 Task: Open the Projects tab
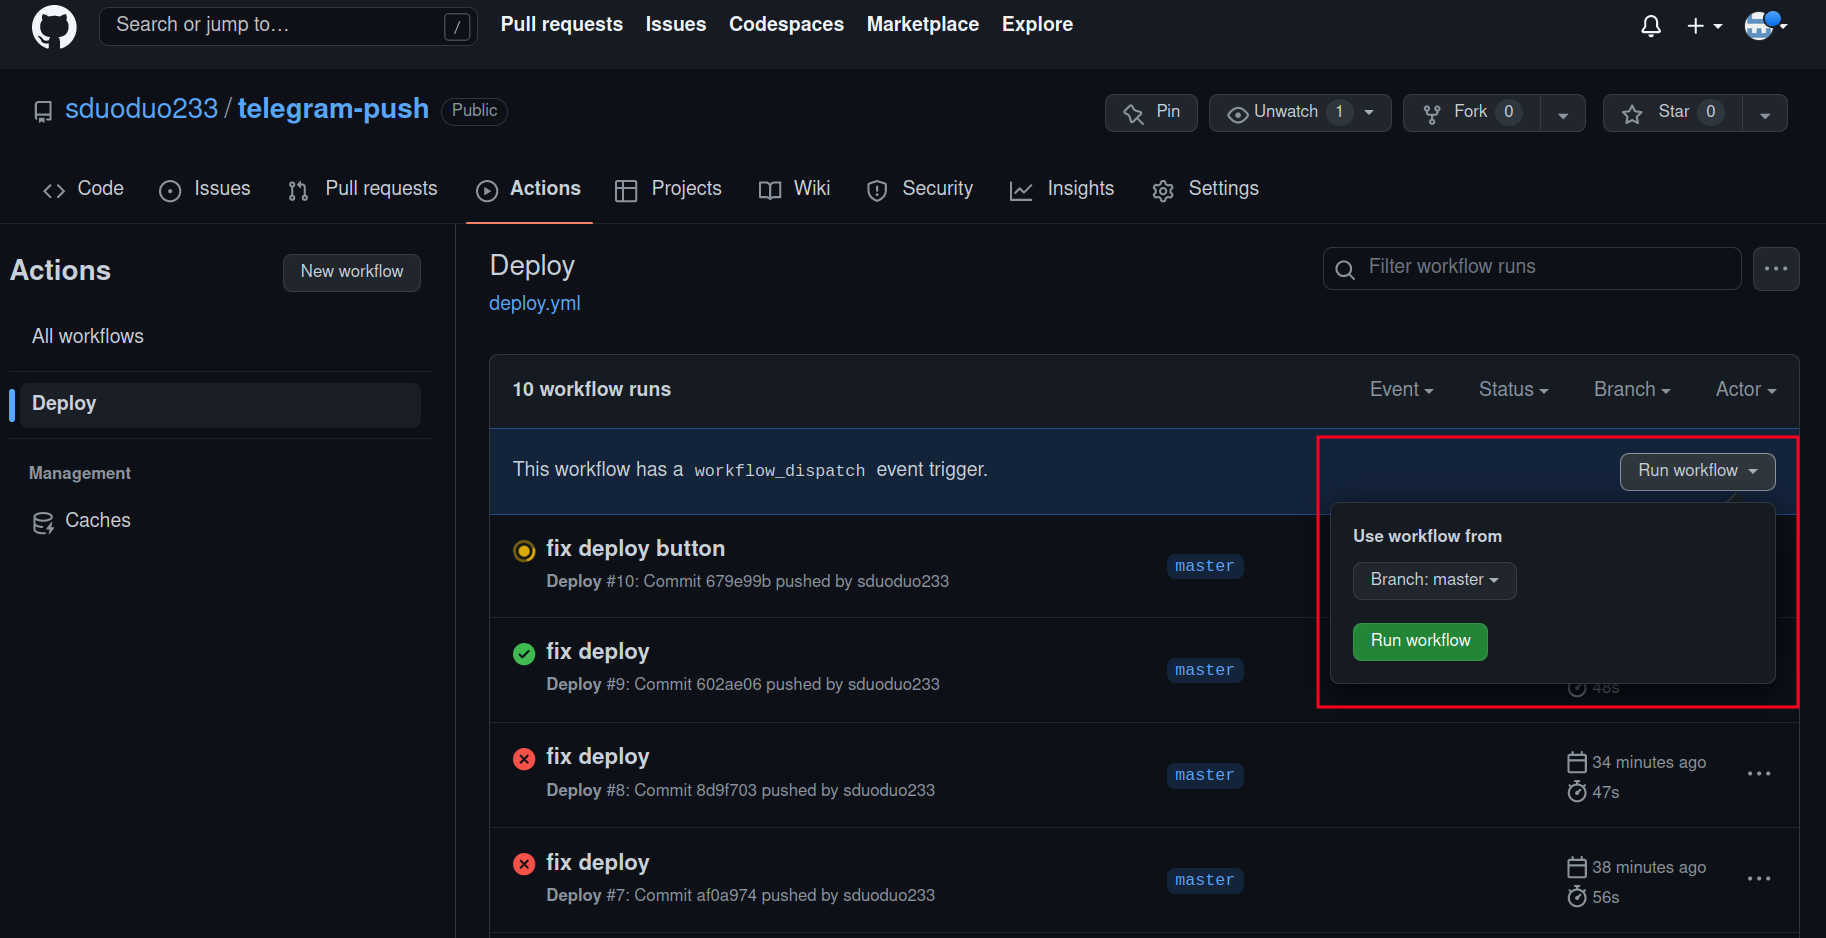pyautogui.click(x=668, y=189)
